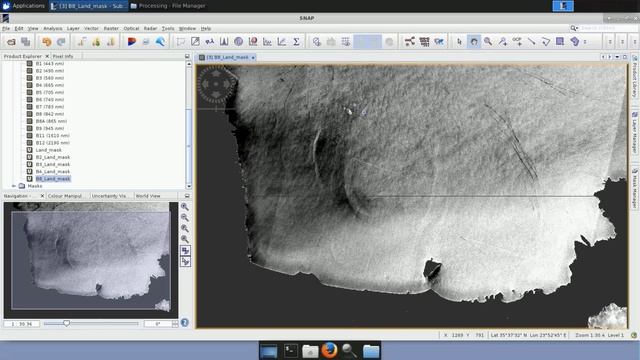
Task: Switch to the Uncertainty Visualisation tab
Action: click(x=109, y=196)
